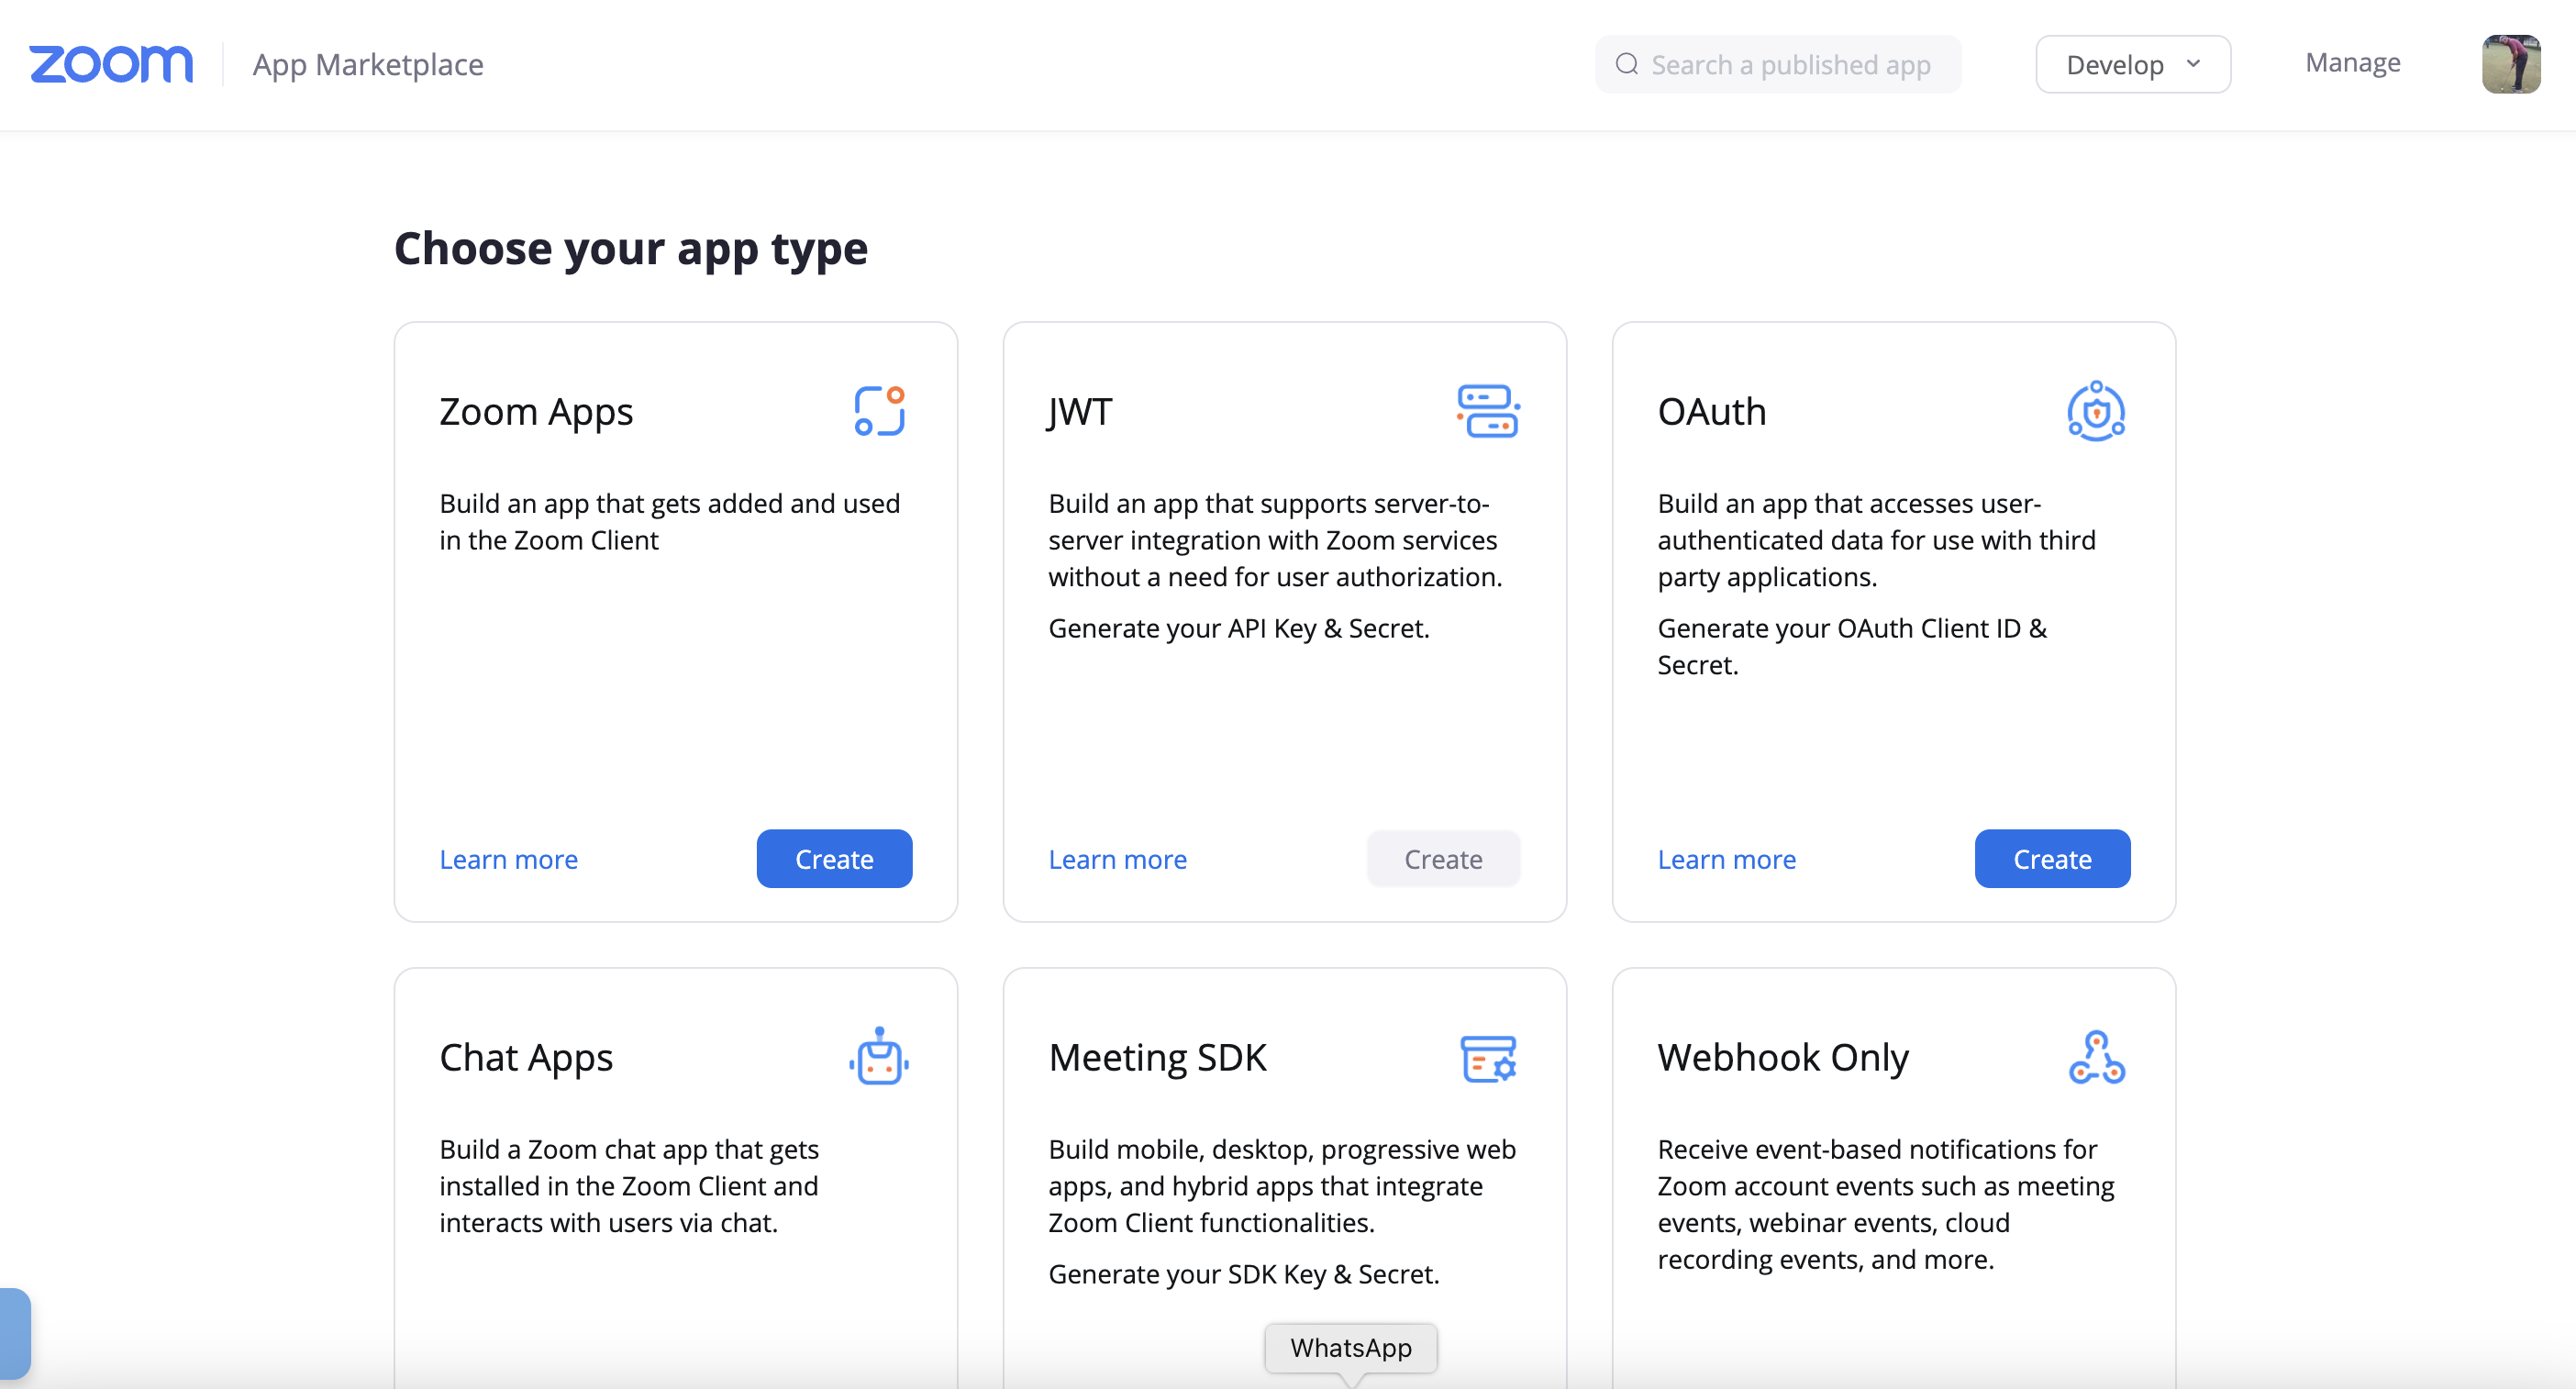The height and width of the screenshot is (1389, 2576).
Task: Click 'Generate your SDK Key & Secret.' text
Action: pos(1244,1274)
